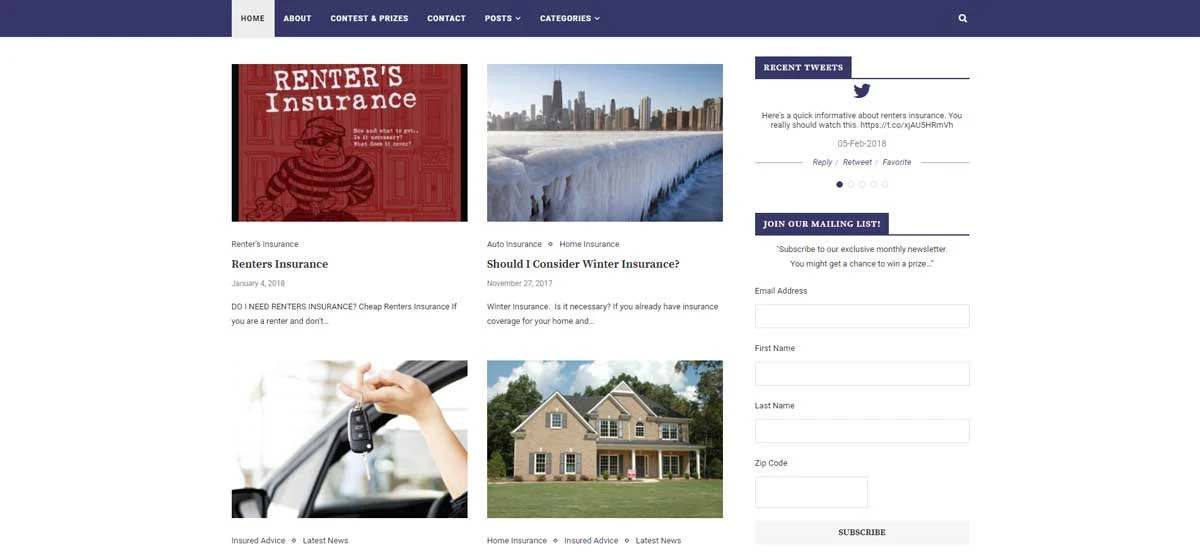This screenshot has width=1200, height=555.
Task: Open the Renters Insurance article title
Action: click(x=280, y=264)
